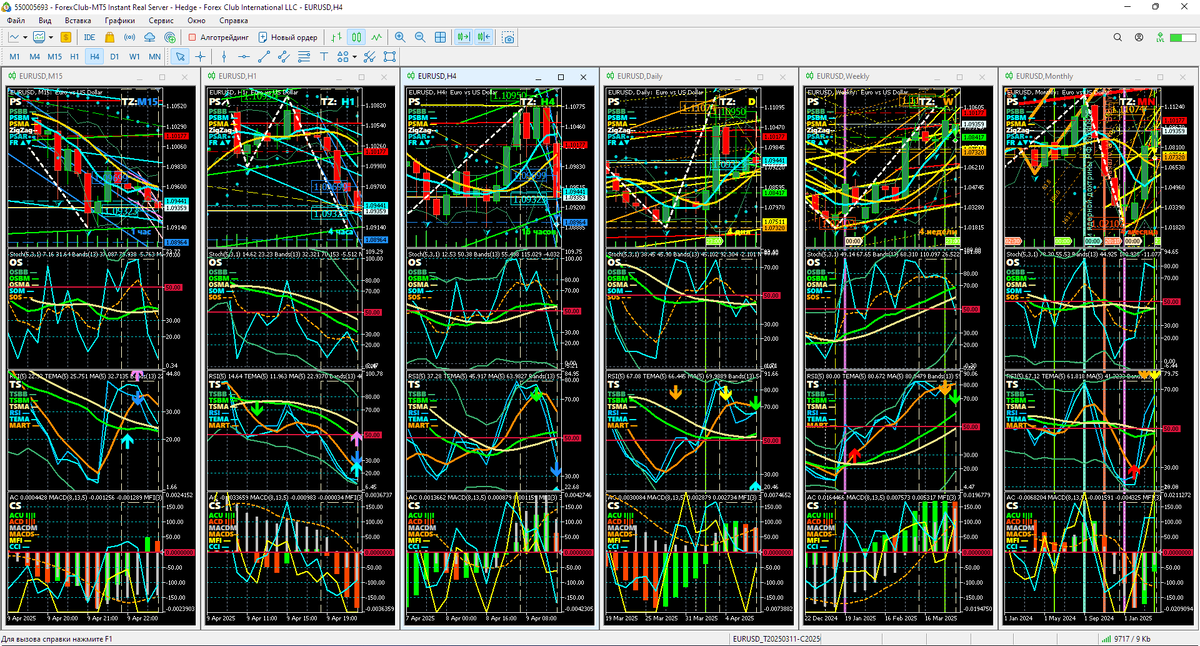This screenshot has width=1200, height=646.
Task: Select the text label tool
Action: pyautogui.click(x=323, y=57)
